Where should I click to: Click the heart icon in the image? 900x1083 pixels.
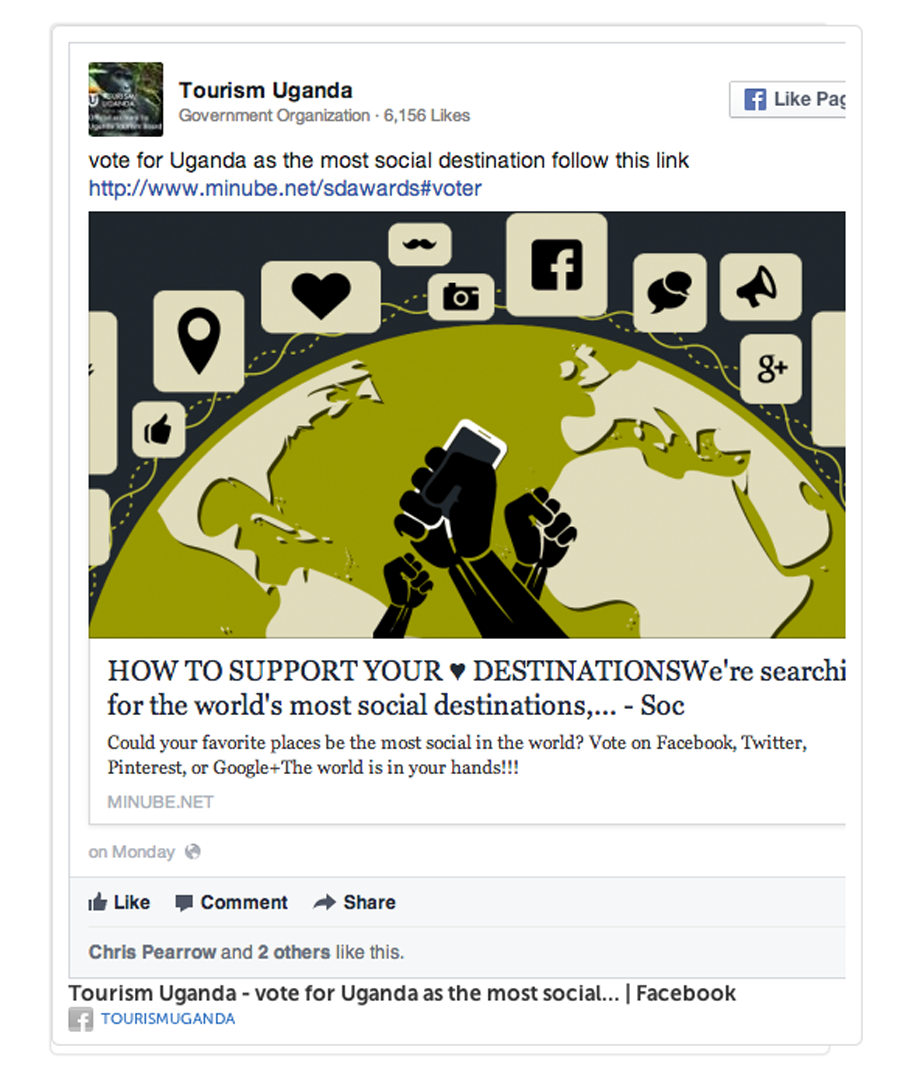320,296
